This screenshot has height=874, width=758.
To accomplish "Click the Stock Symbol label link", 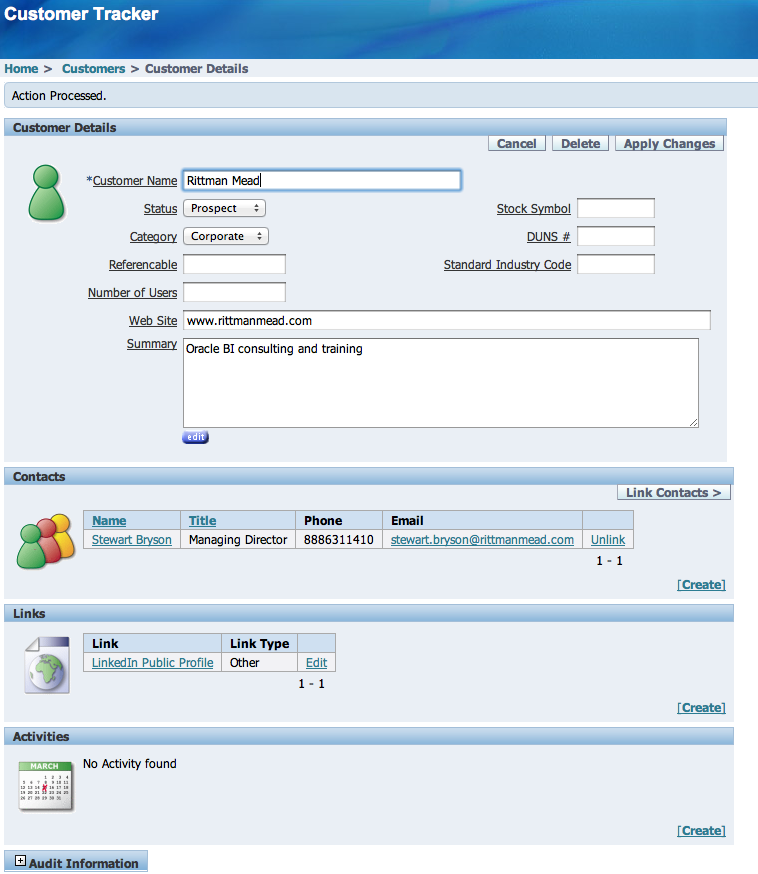I will 534,208.
